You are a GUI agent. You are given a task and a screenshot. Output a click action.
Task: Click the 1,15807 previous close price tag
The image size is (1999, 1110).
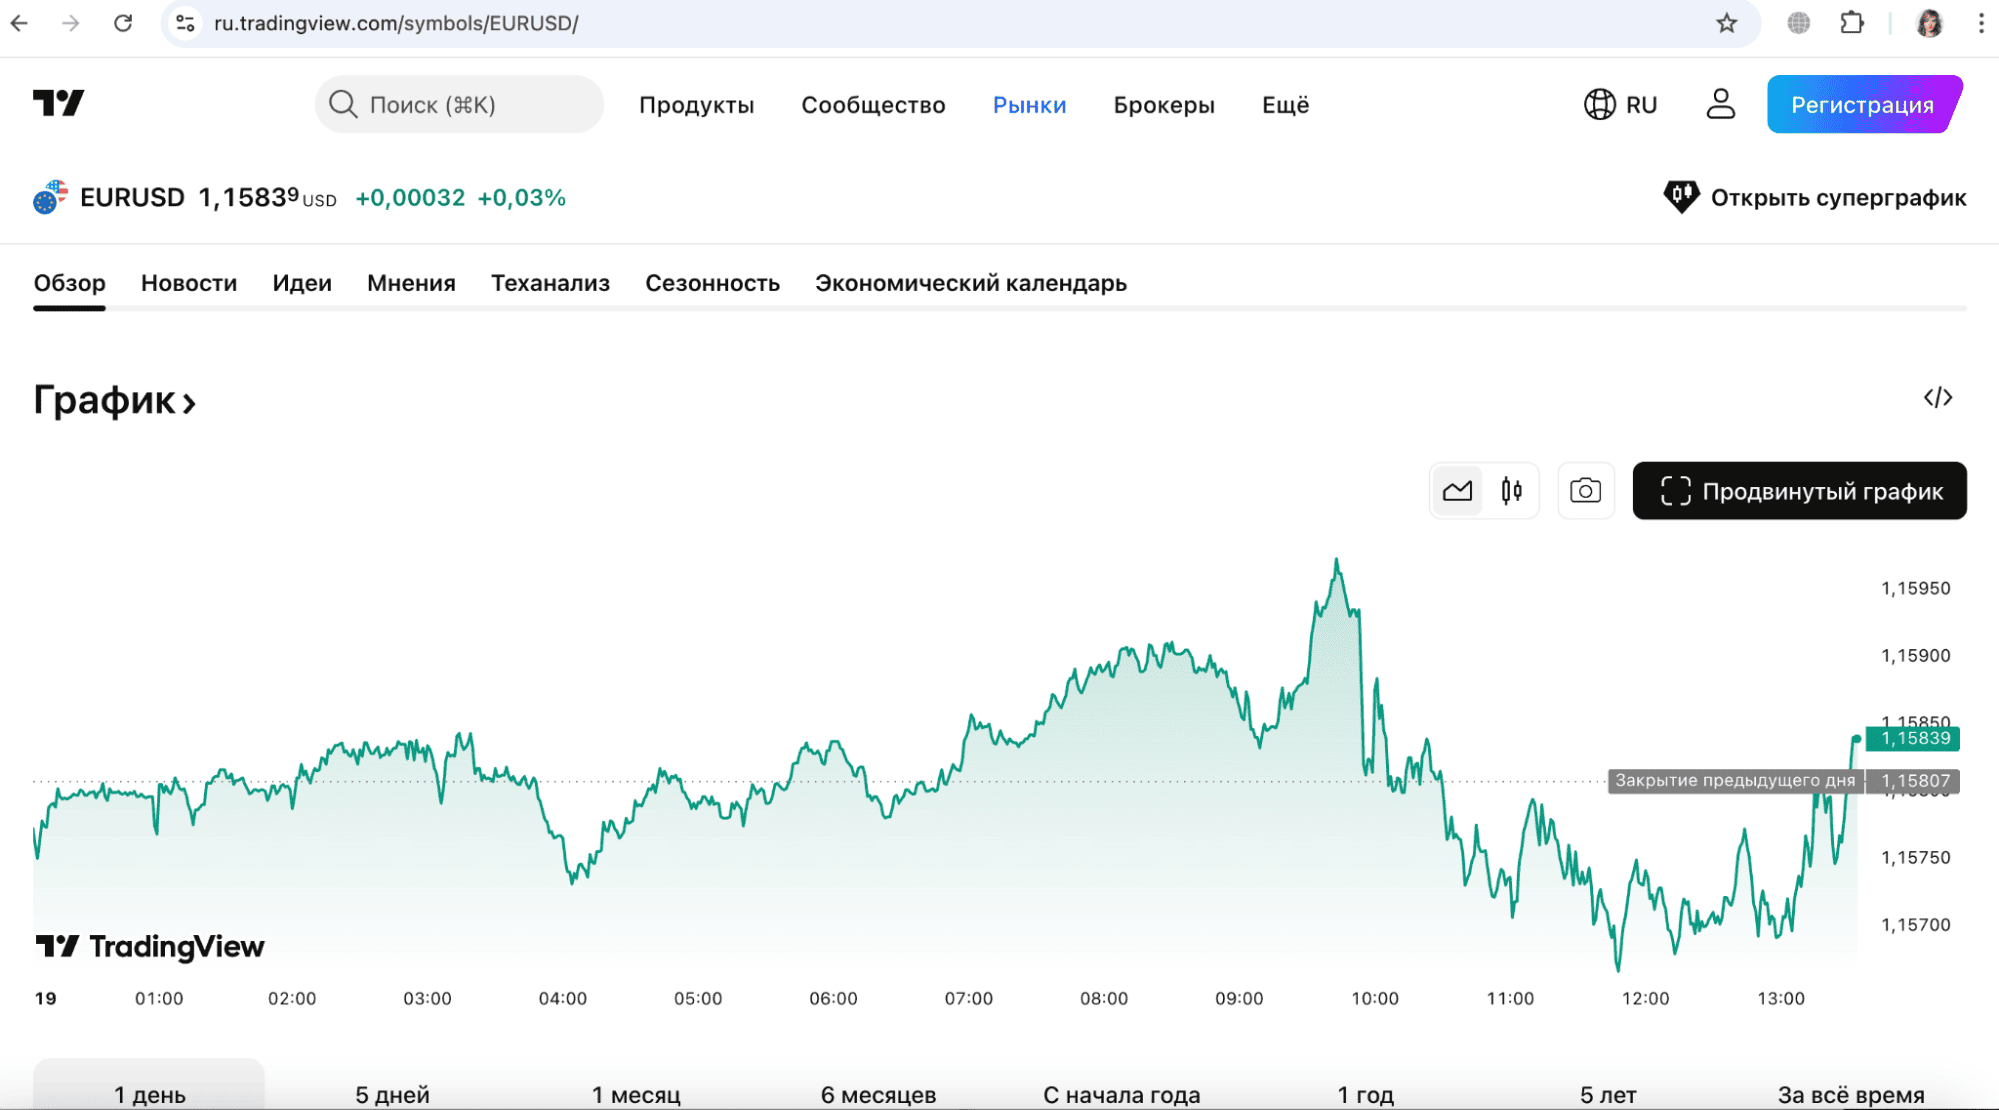[x=1914, y=781]
